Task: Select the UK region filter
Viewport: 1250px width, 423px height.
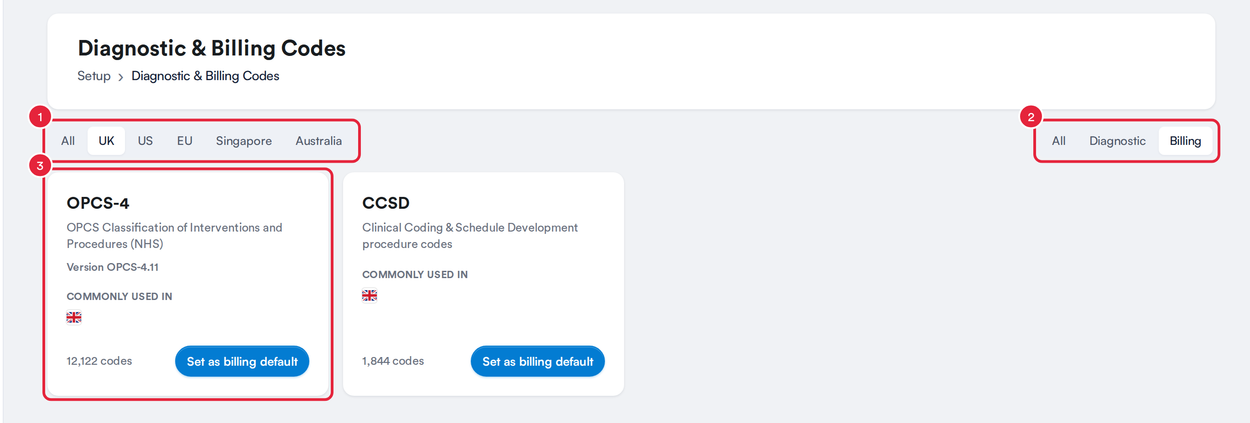Action: point(106,141)
